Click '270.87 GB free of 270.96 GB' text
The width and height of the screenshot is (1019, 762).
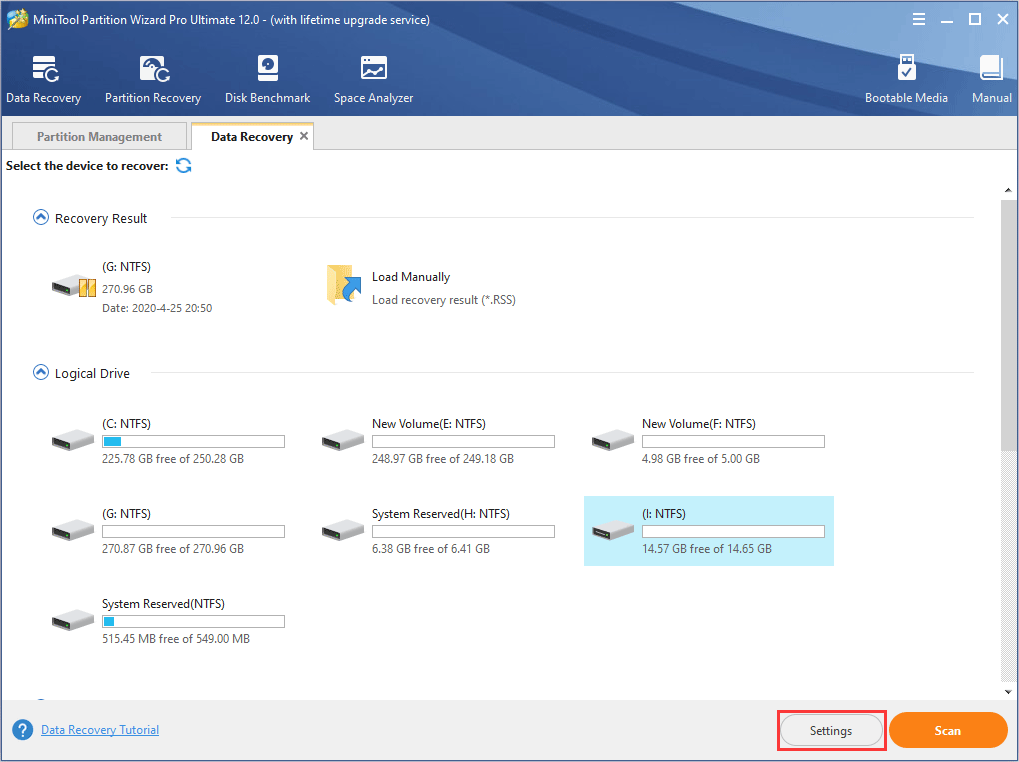pos(173,549)
